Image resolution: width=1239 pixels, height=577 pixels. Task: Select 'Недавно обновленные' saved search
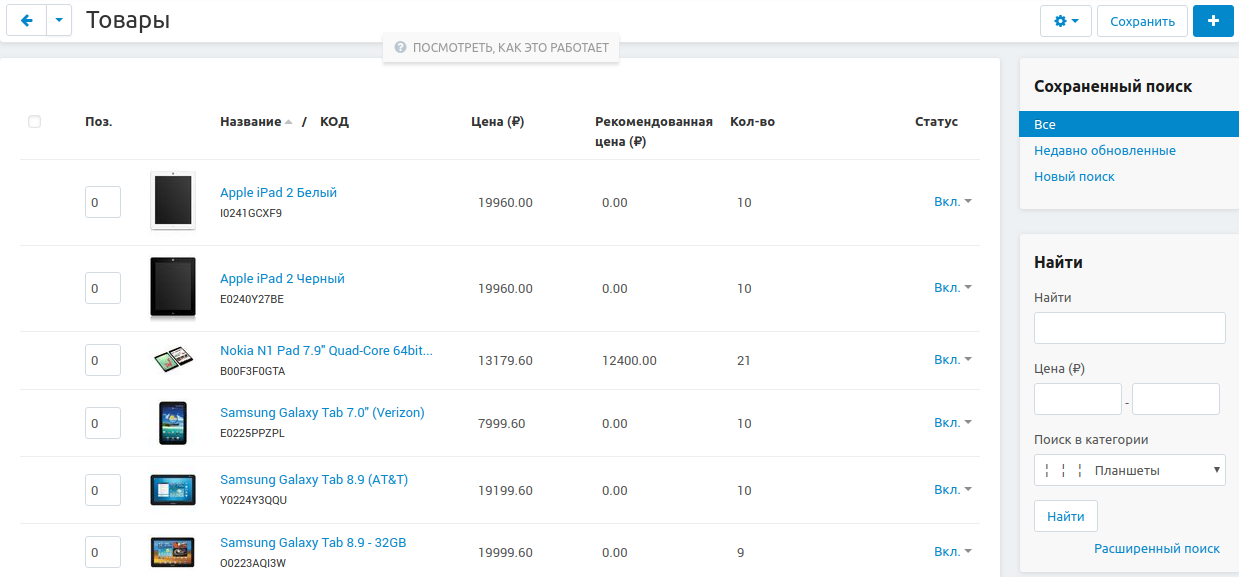click(1105, 151)
